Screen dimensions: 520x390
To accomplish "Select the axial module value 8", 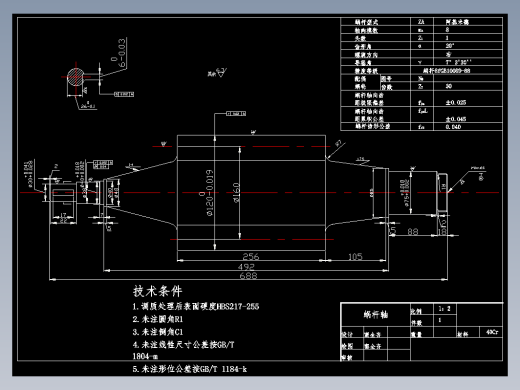I will click(447, 30).
